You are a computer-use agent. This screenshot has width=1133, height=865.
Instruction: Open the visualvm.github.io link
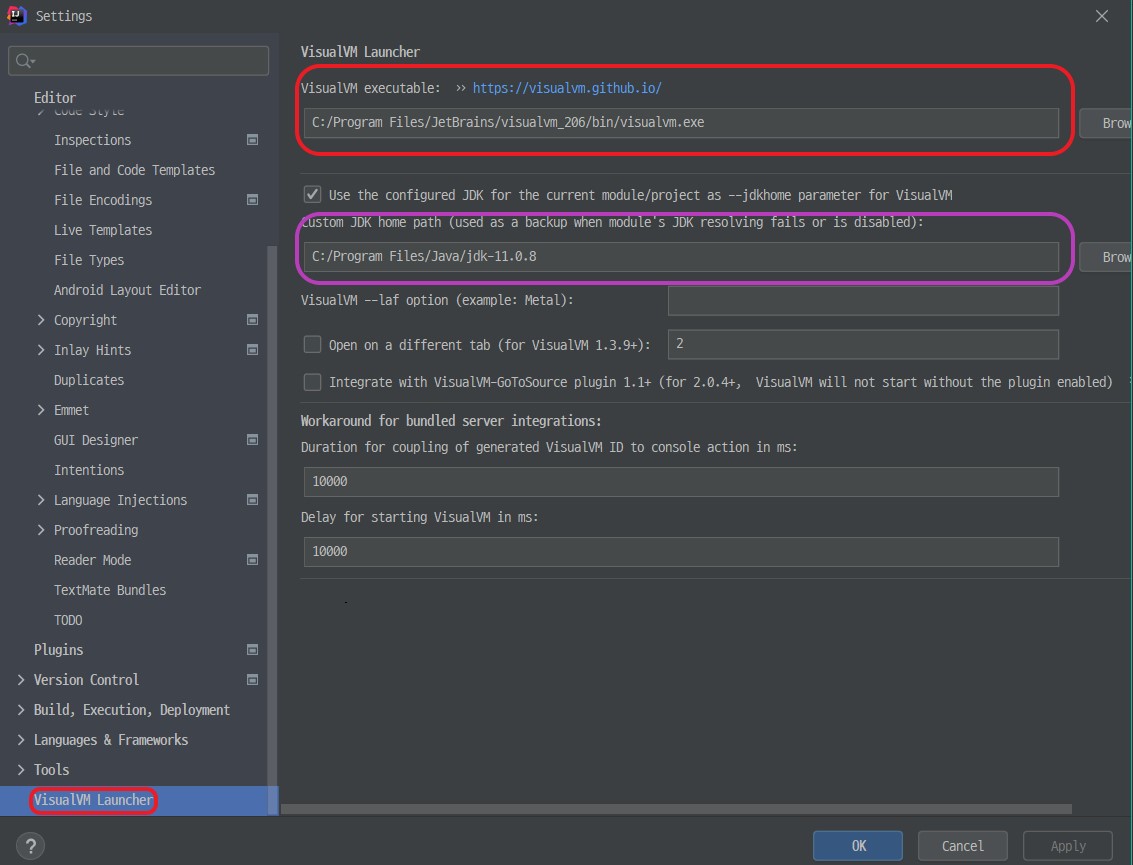[567, 87]
